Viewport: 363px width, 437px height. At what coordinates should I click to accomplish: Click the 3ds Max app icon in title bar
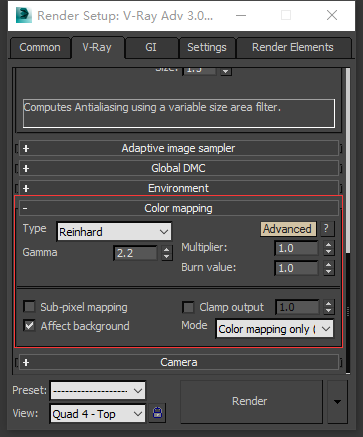[24, 15]
